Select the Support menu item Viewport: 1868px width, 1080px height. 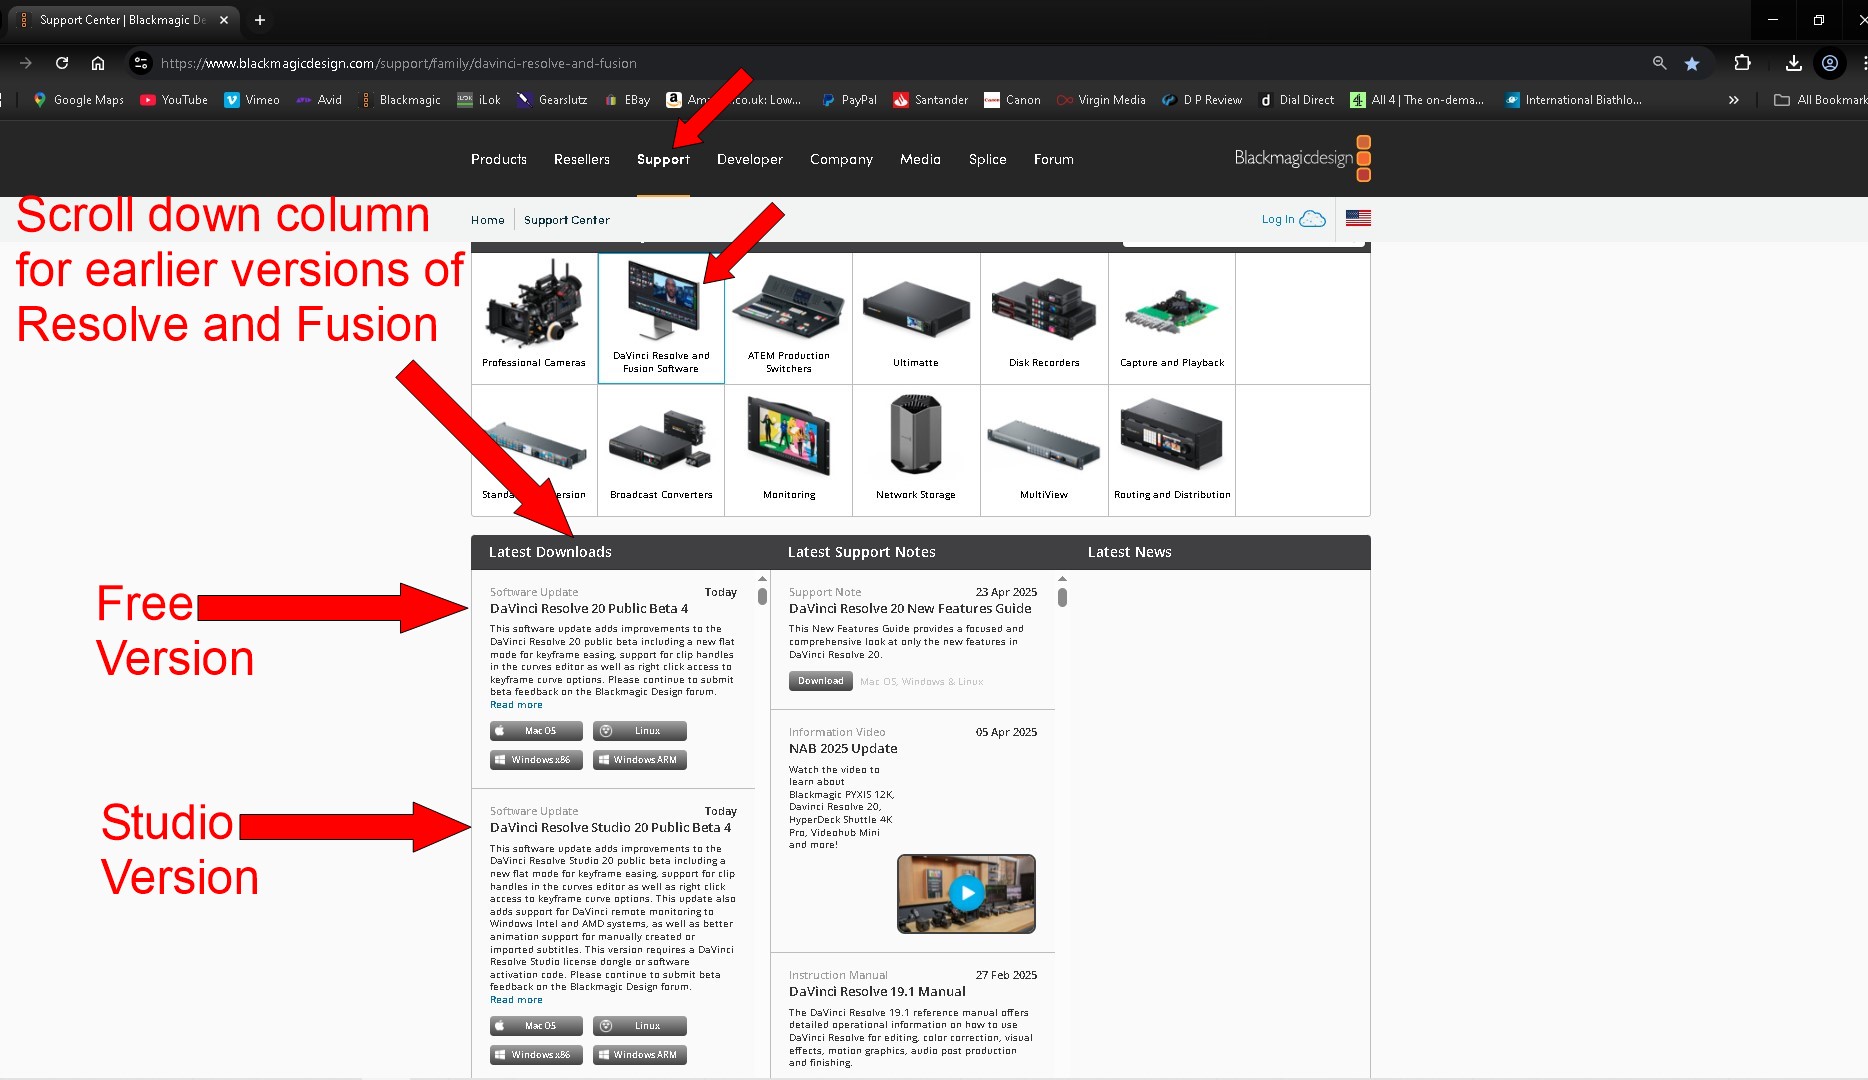(663, 159)
